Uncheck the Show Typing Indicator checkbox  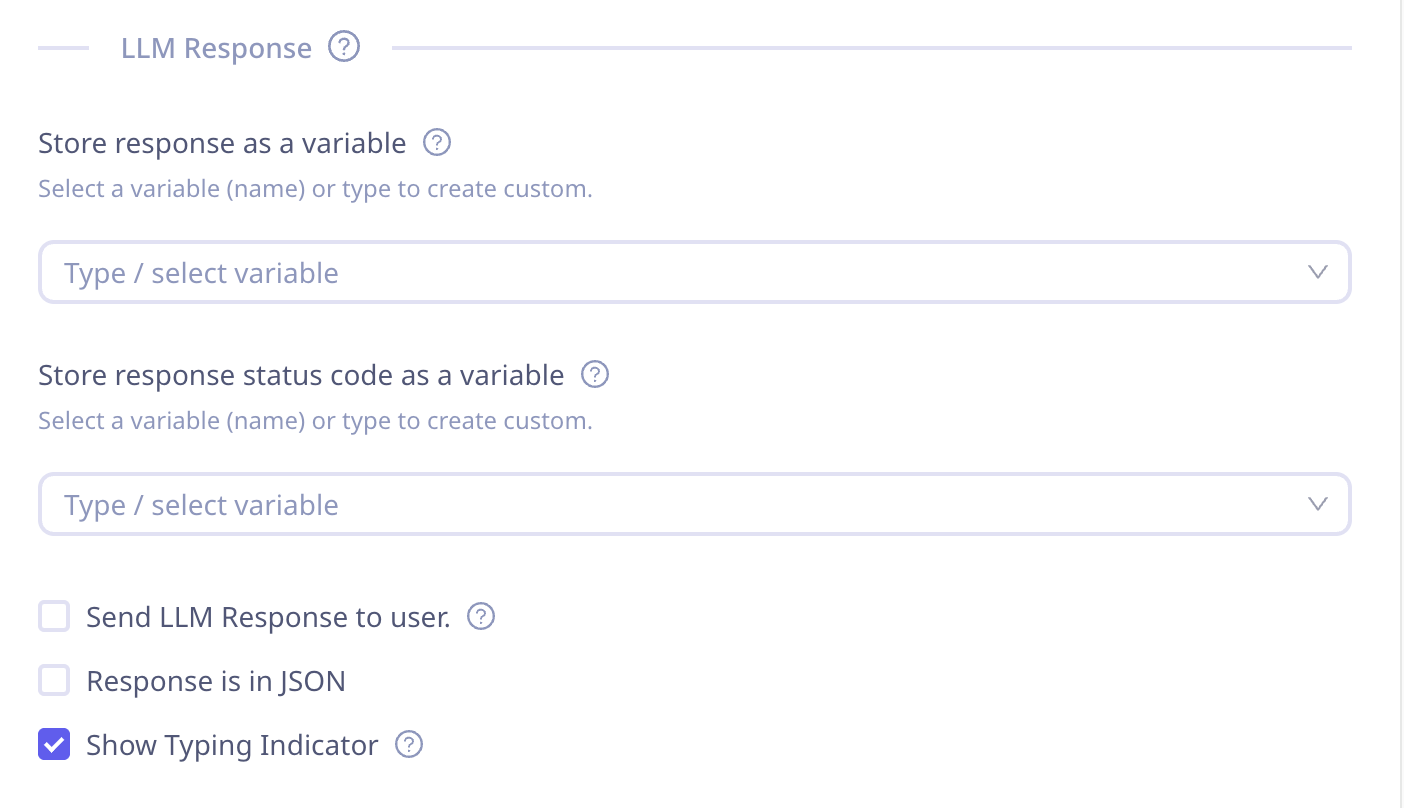(x=54, y=745)
